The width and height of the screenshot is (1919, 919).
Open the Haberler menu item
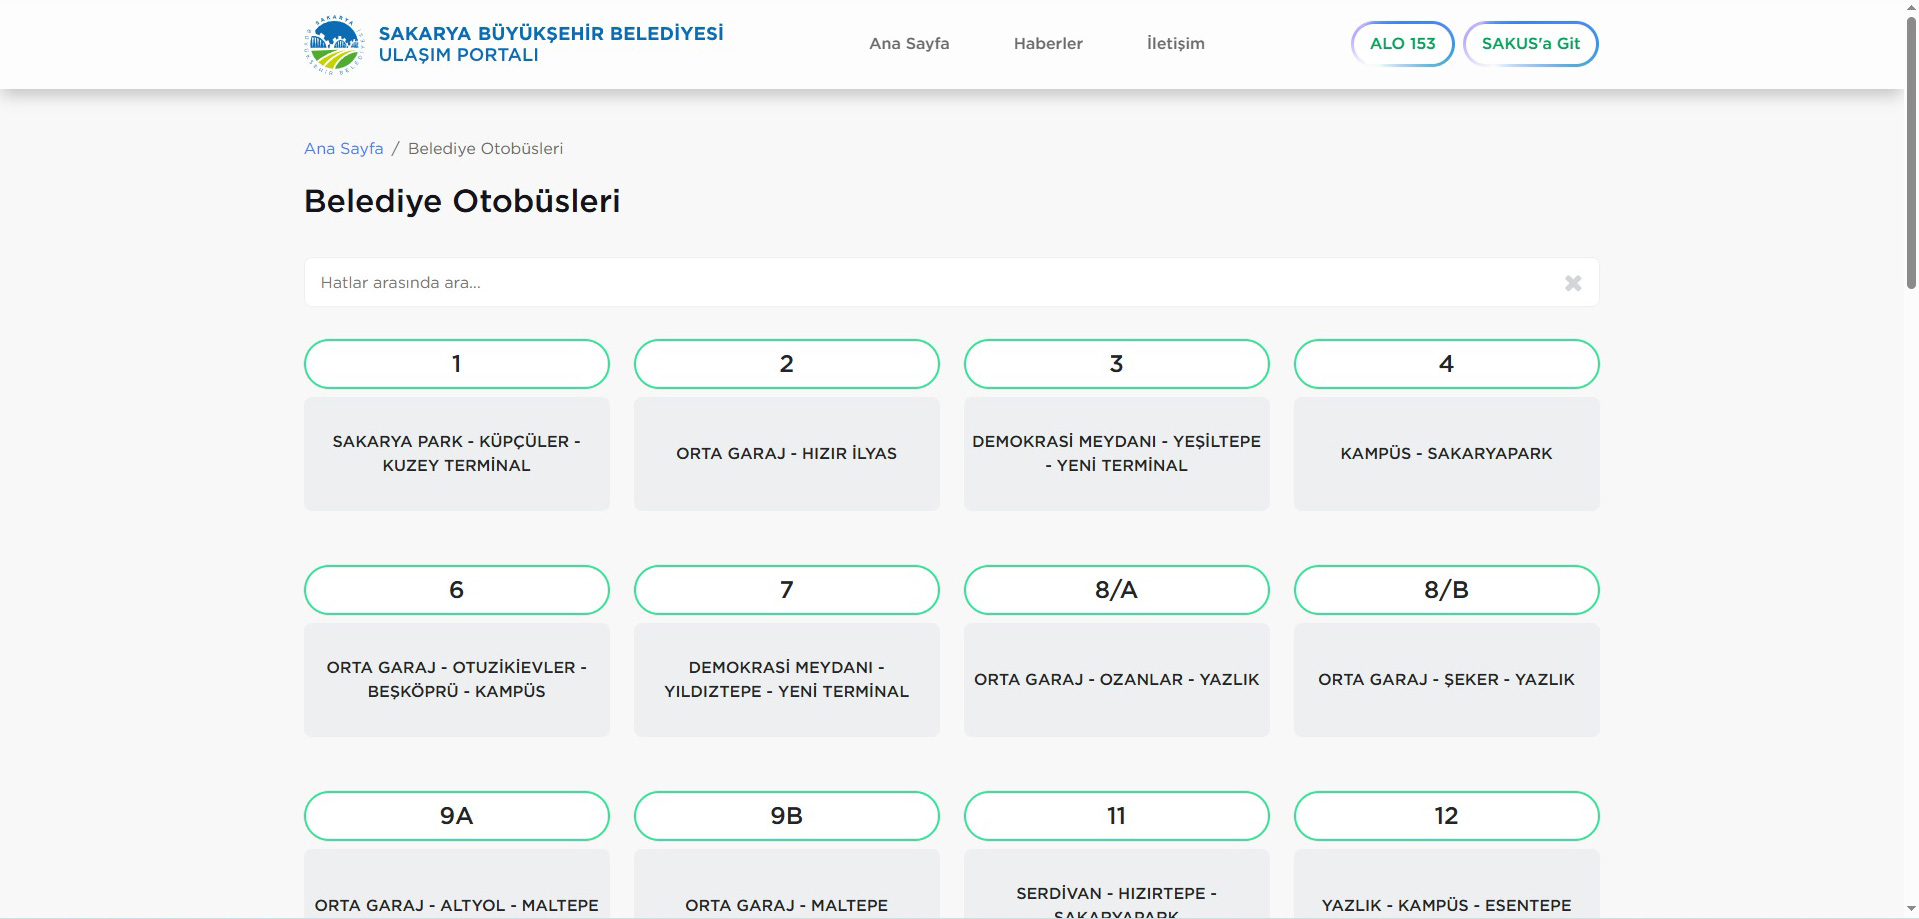point(1047,44)
